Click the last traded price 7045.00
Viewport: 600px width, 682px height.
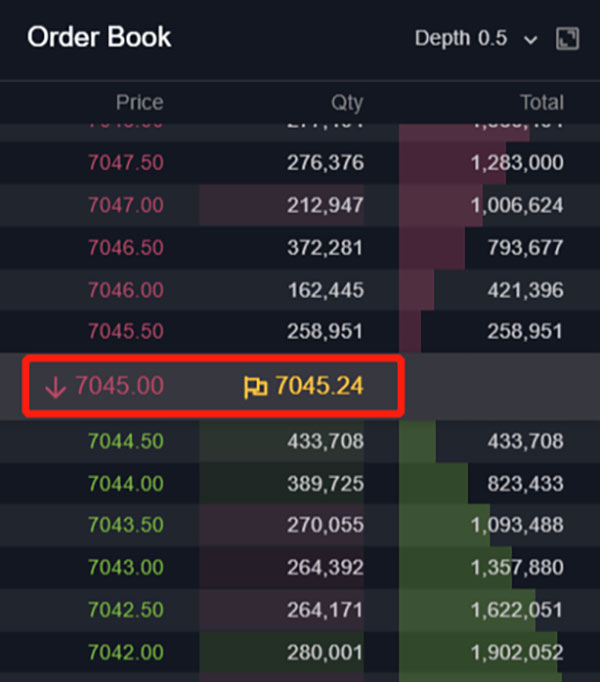coord(119,386)
